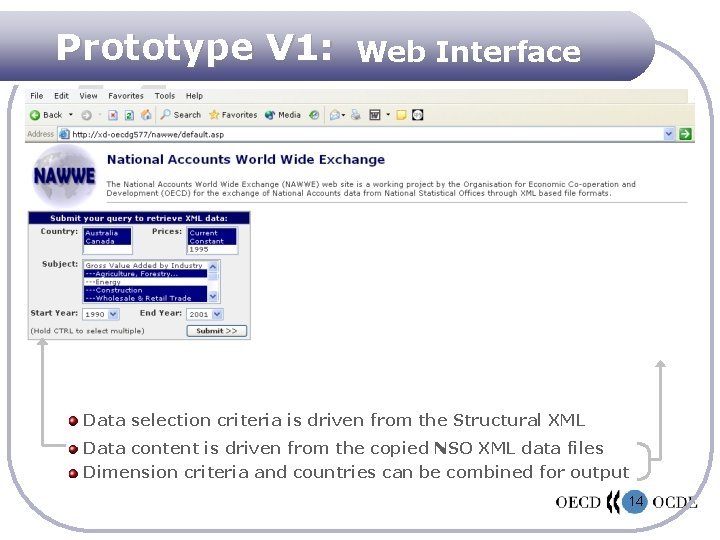Select Gross Value Added by Industry
Image resolution: width=720 pixels, height=540 pixels.
(146, 265)
